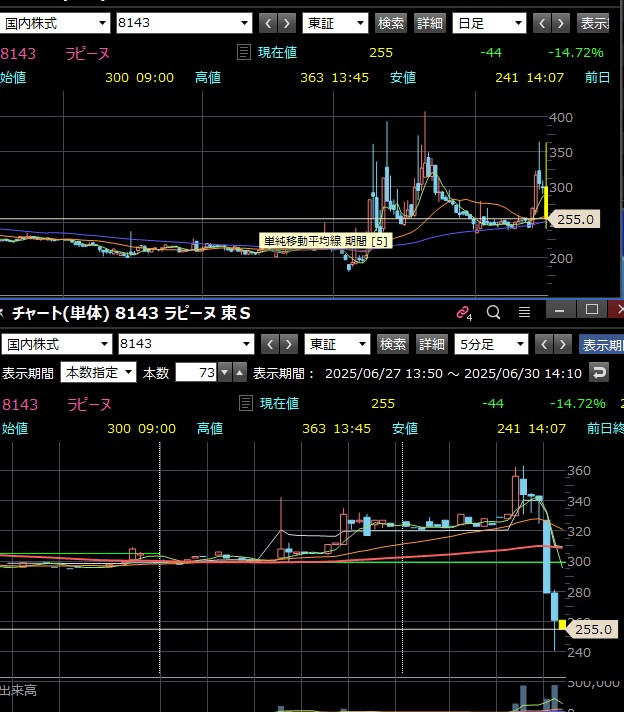624x712 pixels.
Task: Open the 日足 timeframe dropdown
Action: [x=489, y=23]
